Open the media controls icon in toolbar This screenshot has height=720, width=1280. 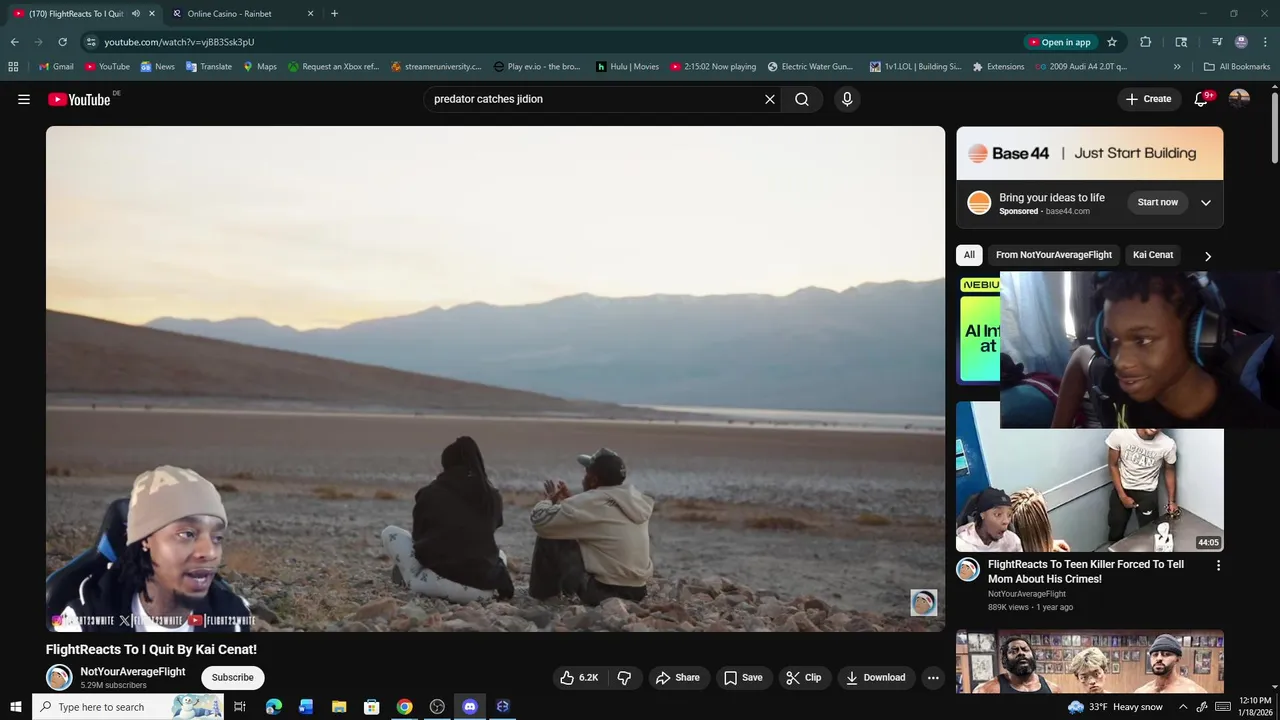tap(1217, 42)
